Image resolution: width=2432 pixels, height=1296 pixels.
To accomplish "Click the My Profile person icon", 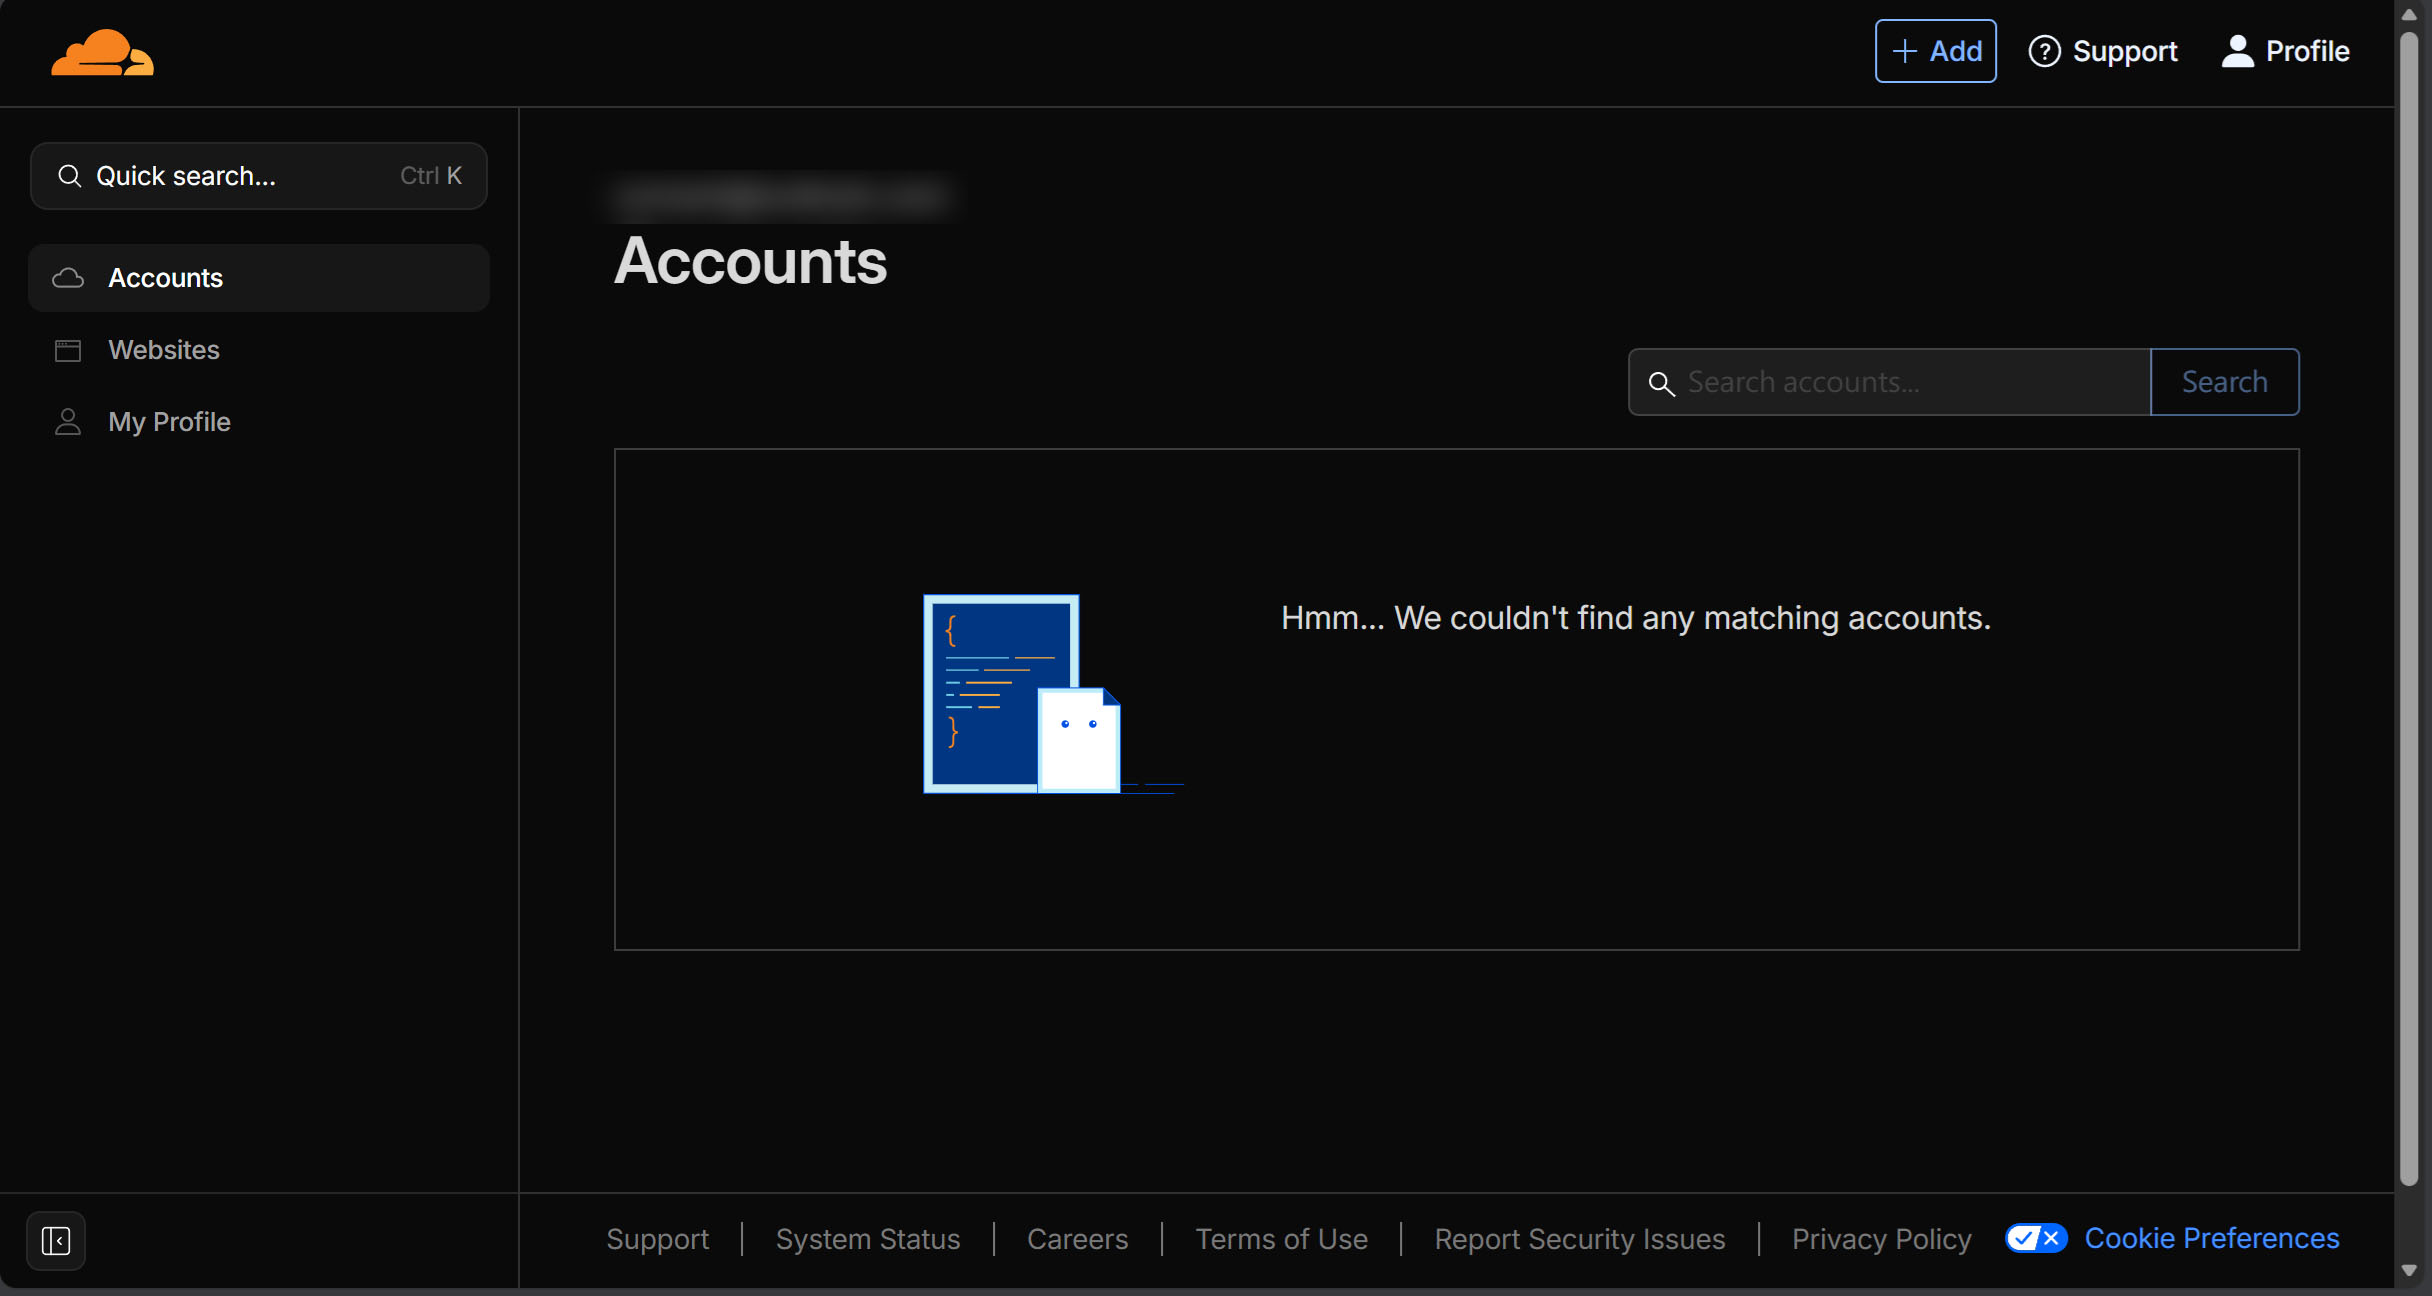I will pos(68,421).
